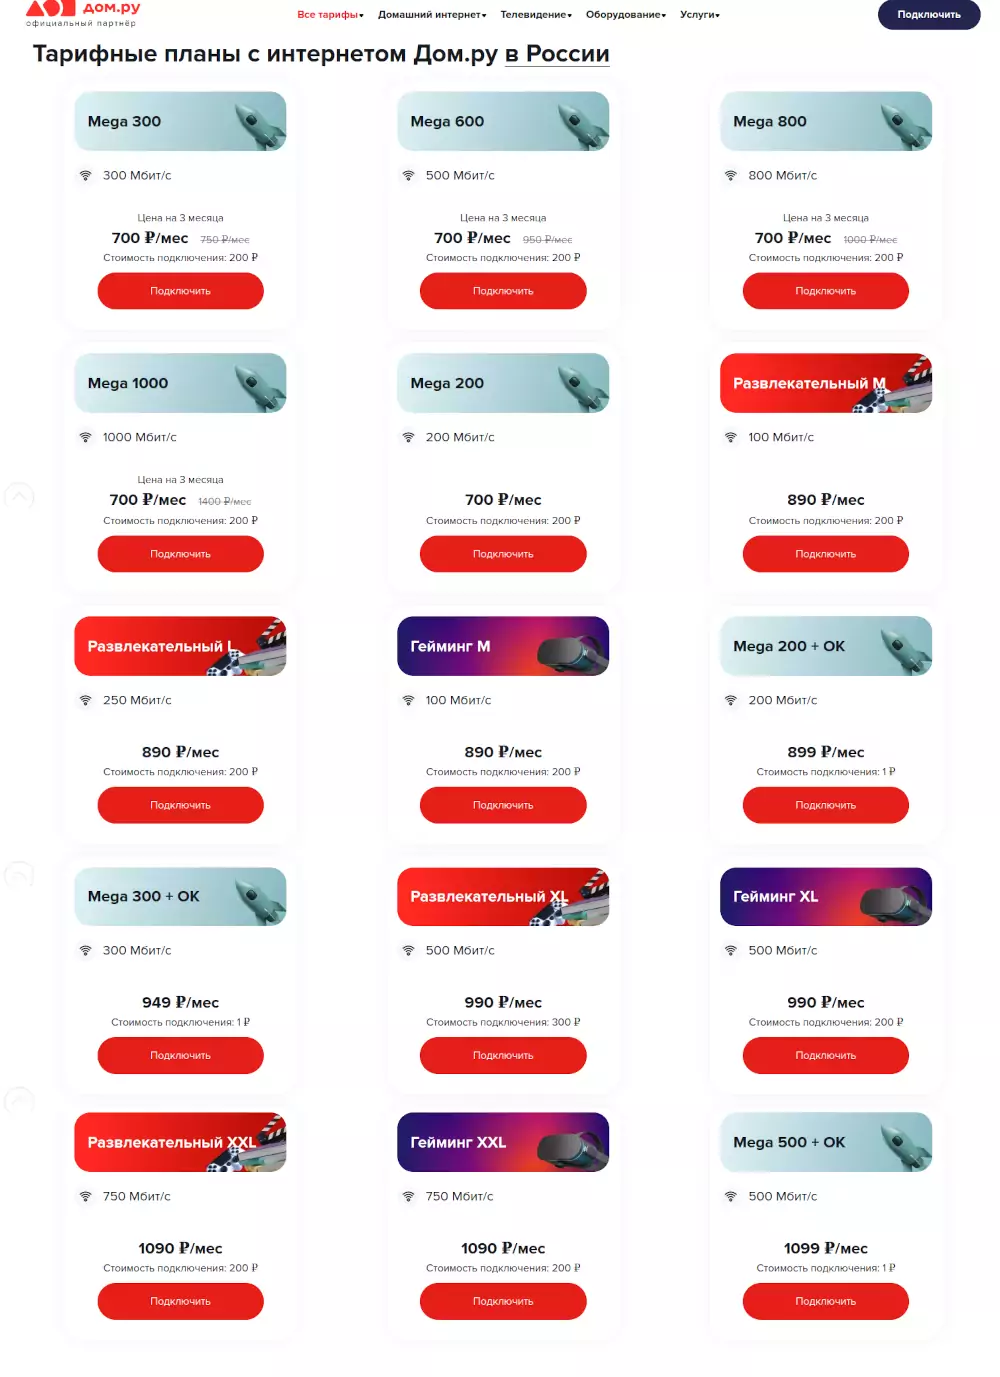The height and width of the screenshot is (1377, 1000).
Task: Click the VR headset icon on Гейминг XXL
Action: [x=572, y=1148]
